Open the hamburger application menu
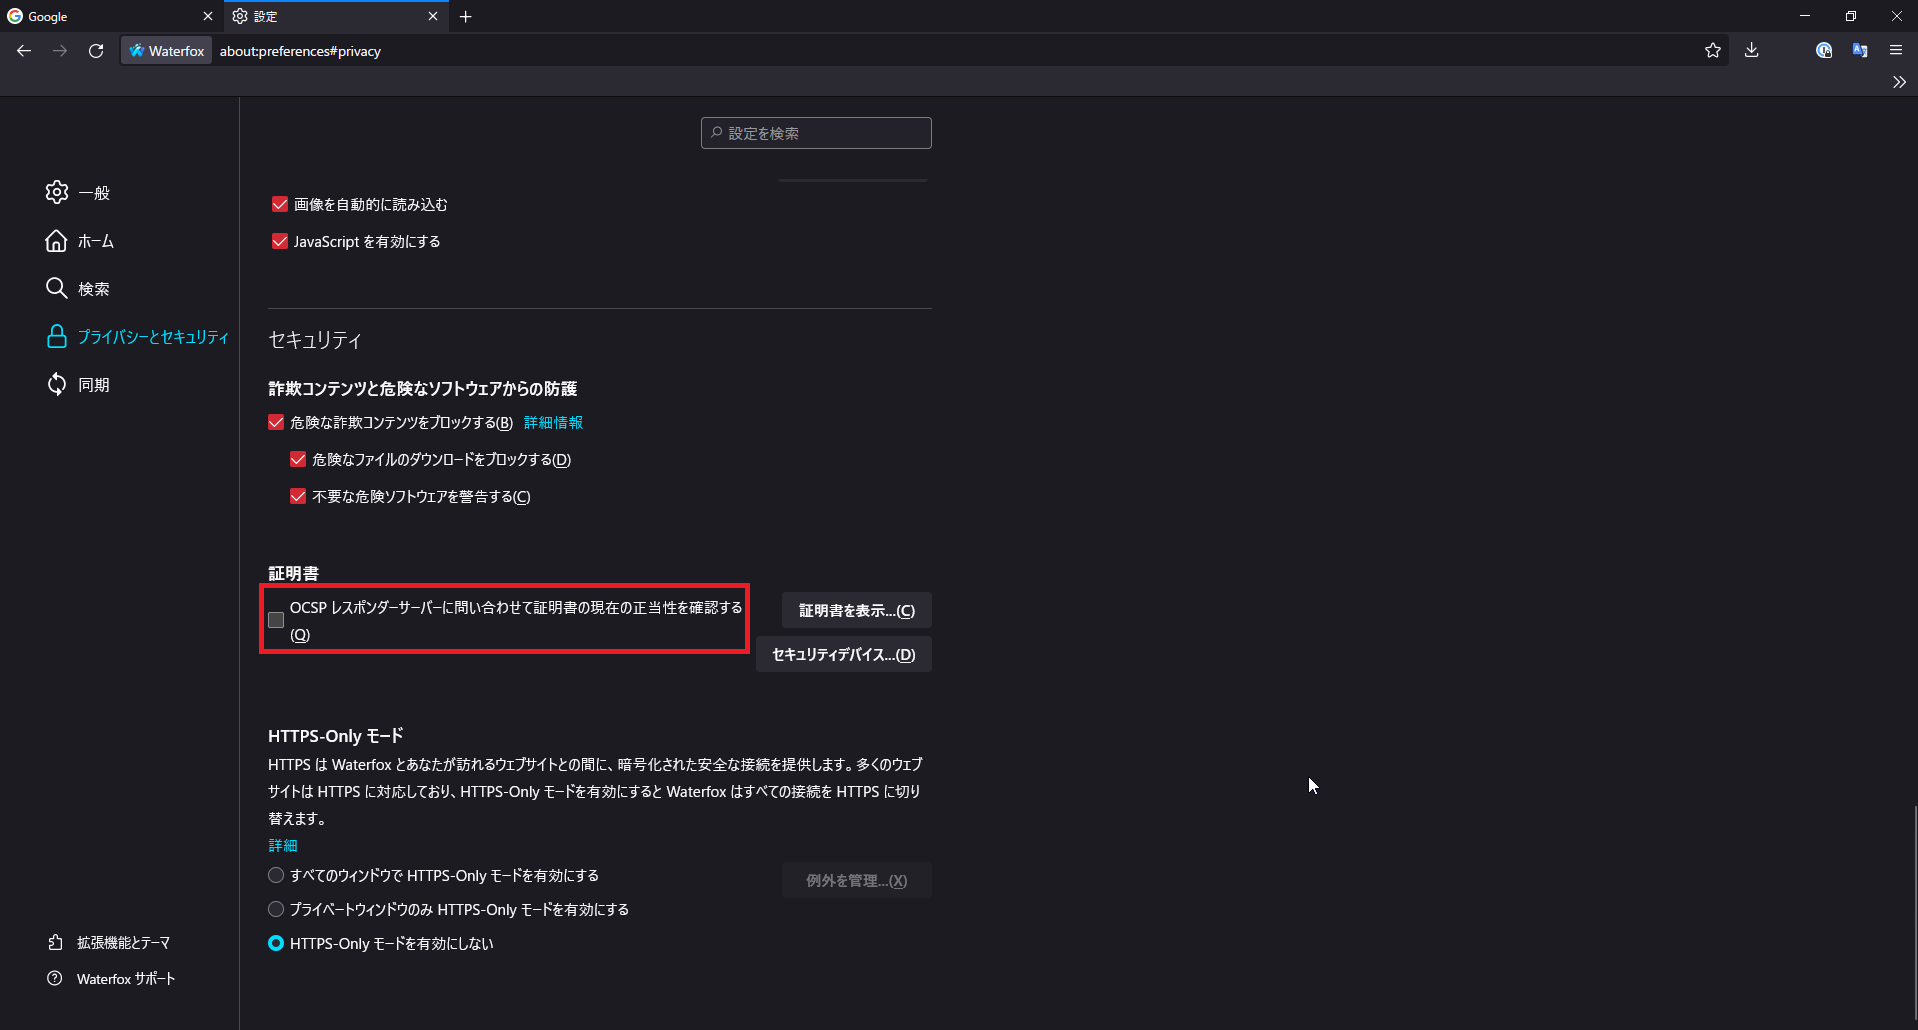 tap(1896, 51)
